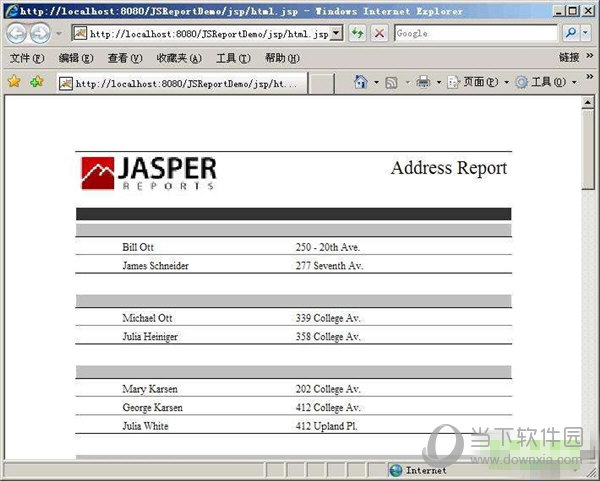The height and width of the screenshot is (481, 600).
Task: Stop loading with the red X icon
Action: [x=380, y=33]
